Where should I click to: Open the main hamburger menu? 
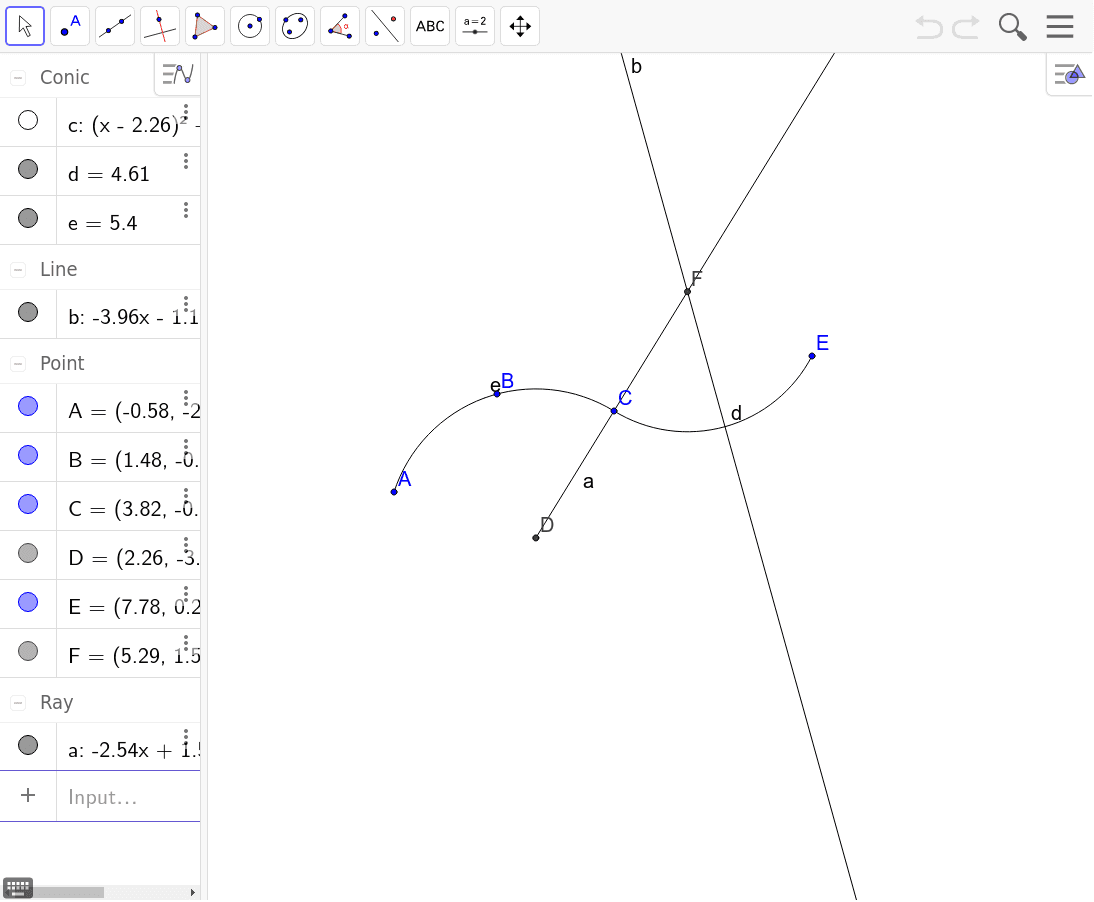coord(1060,27)
